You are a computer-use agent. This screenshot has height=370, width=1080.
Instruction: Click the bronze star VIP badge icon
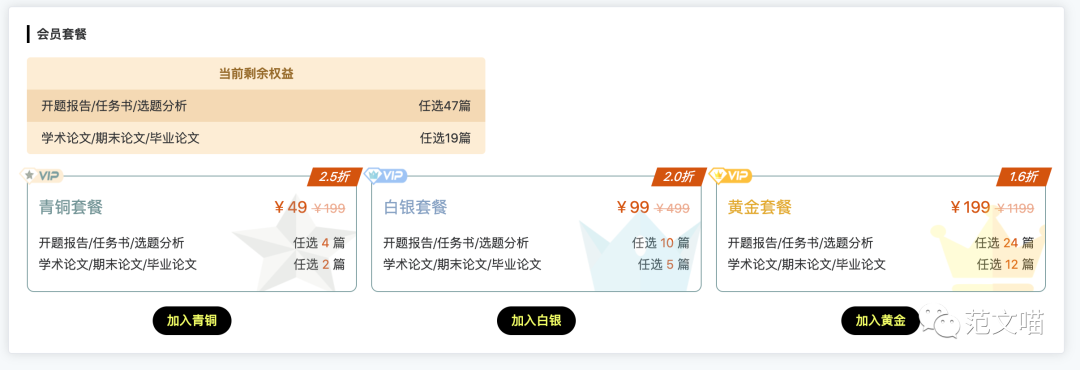pyautogui.click(x=42, y=176)
